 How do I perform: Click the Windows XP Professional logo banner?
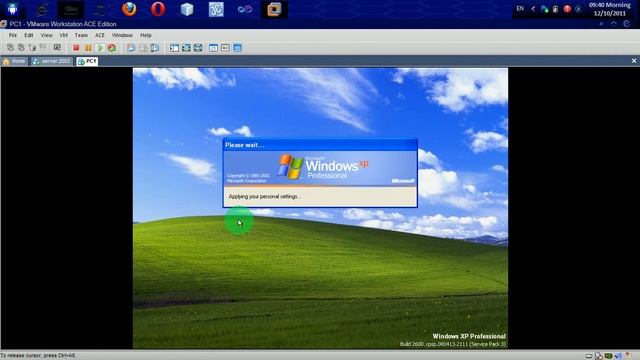point(320,168)
